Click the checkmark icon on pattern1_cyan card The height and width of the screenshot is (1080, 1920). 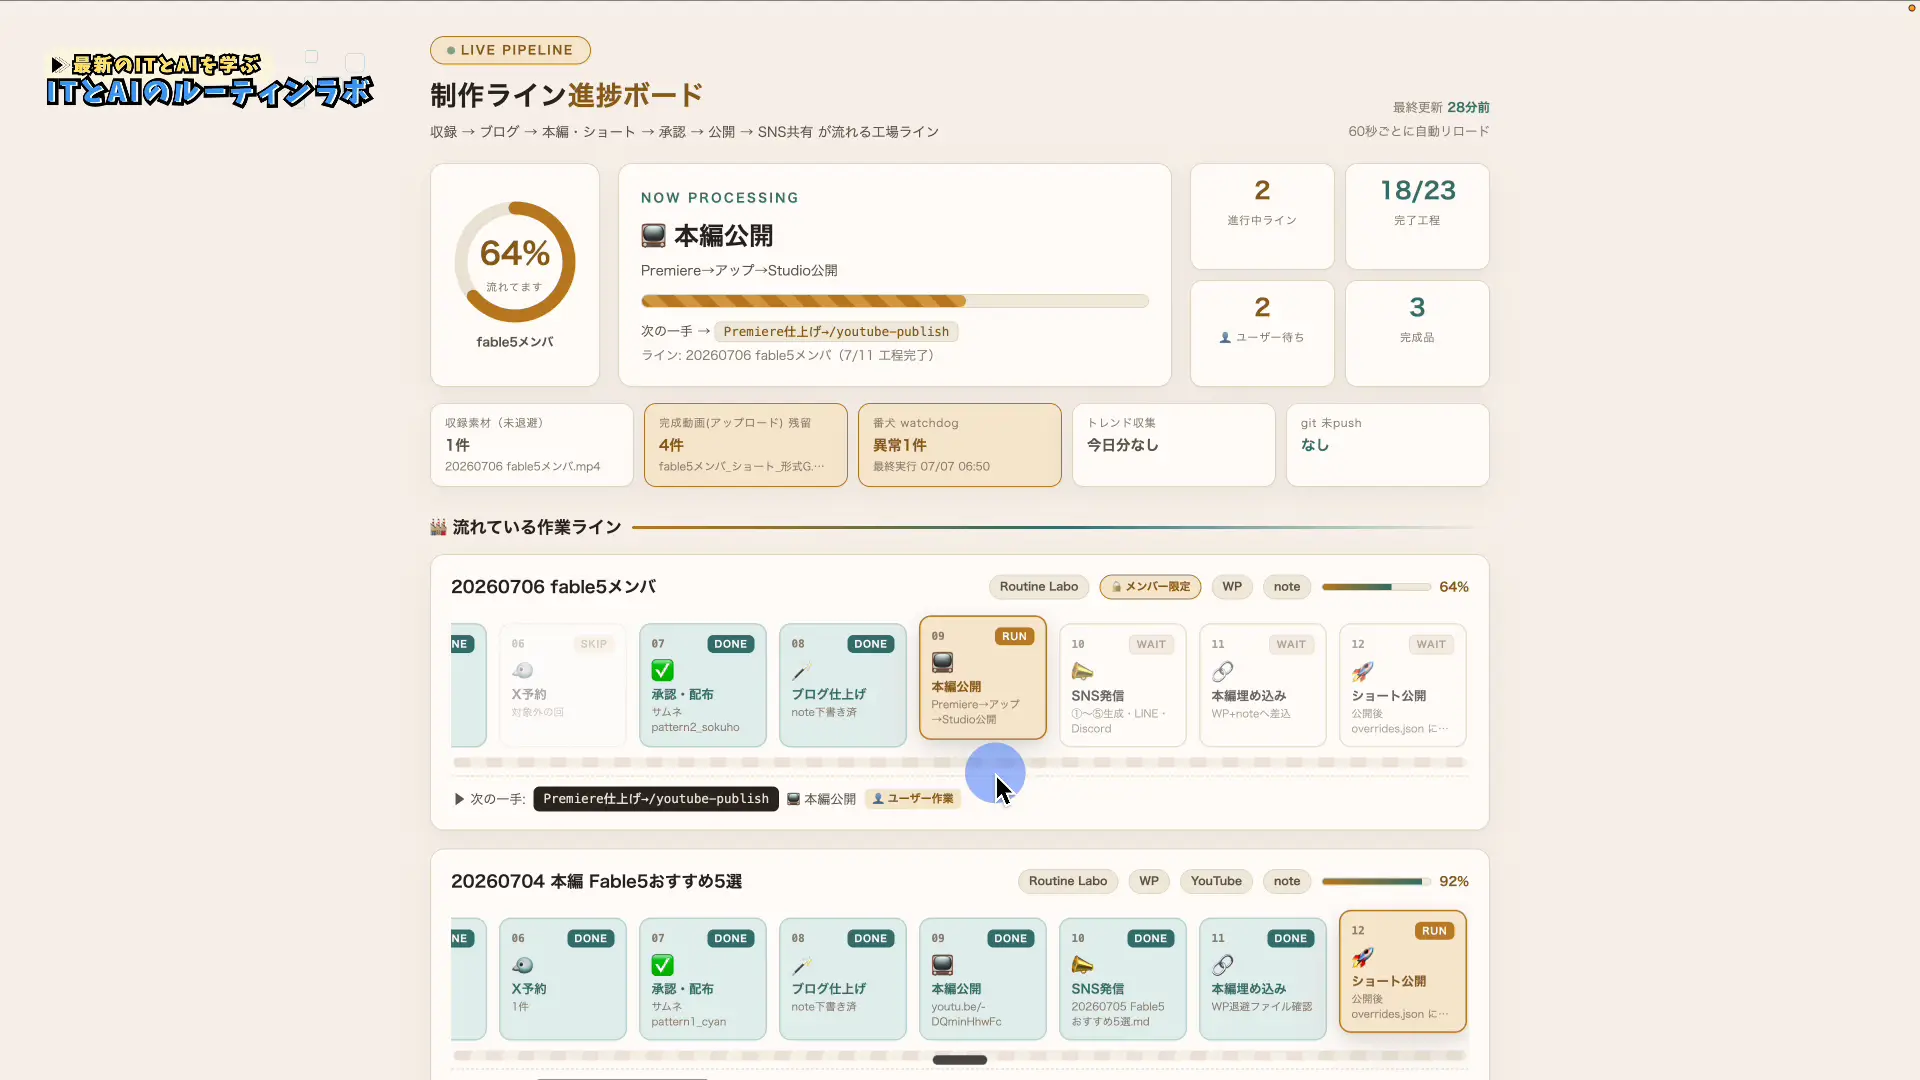point(662,965)
